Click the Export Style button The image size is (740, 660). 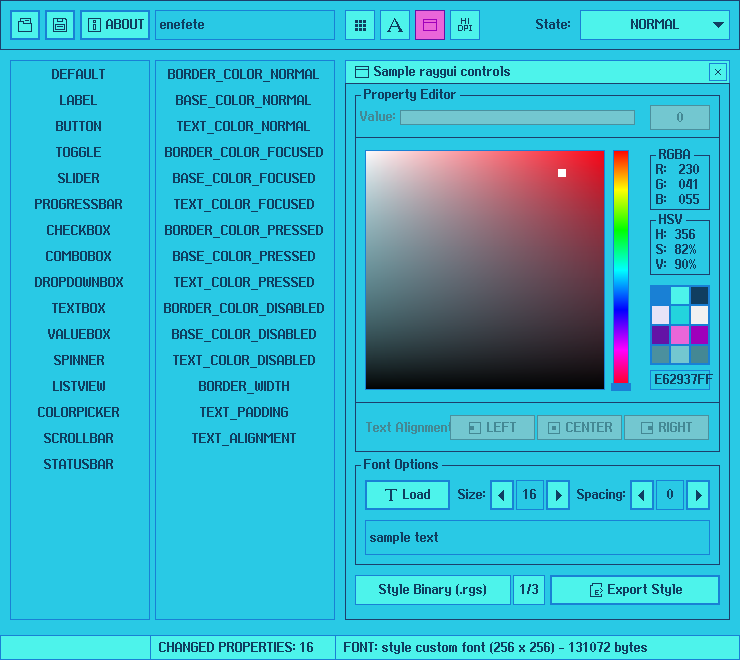point(635,590)
